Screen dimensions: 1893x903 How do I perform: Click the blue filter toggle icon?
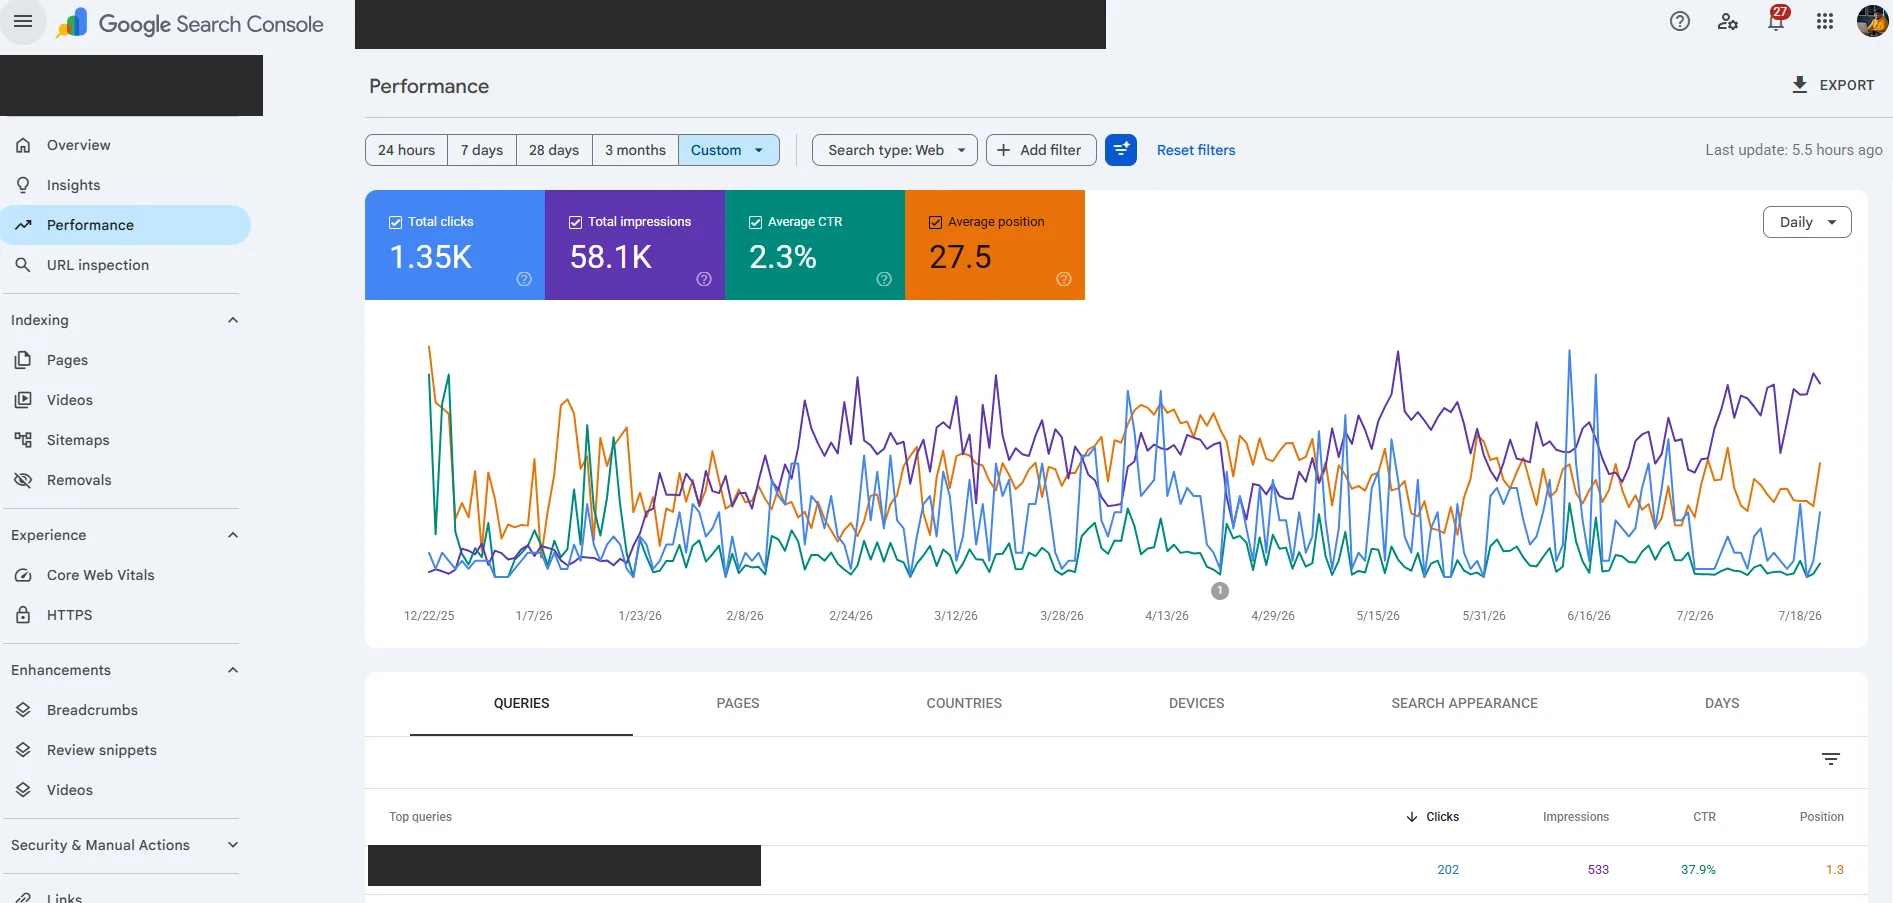1121,150
